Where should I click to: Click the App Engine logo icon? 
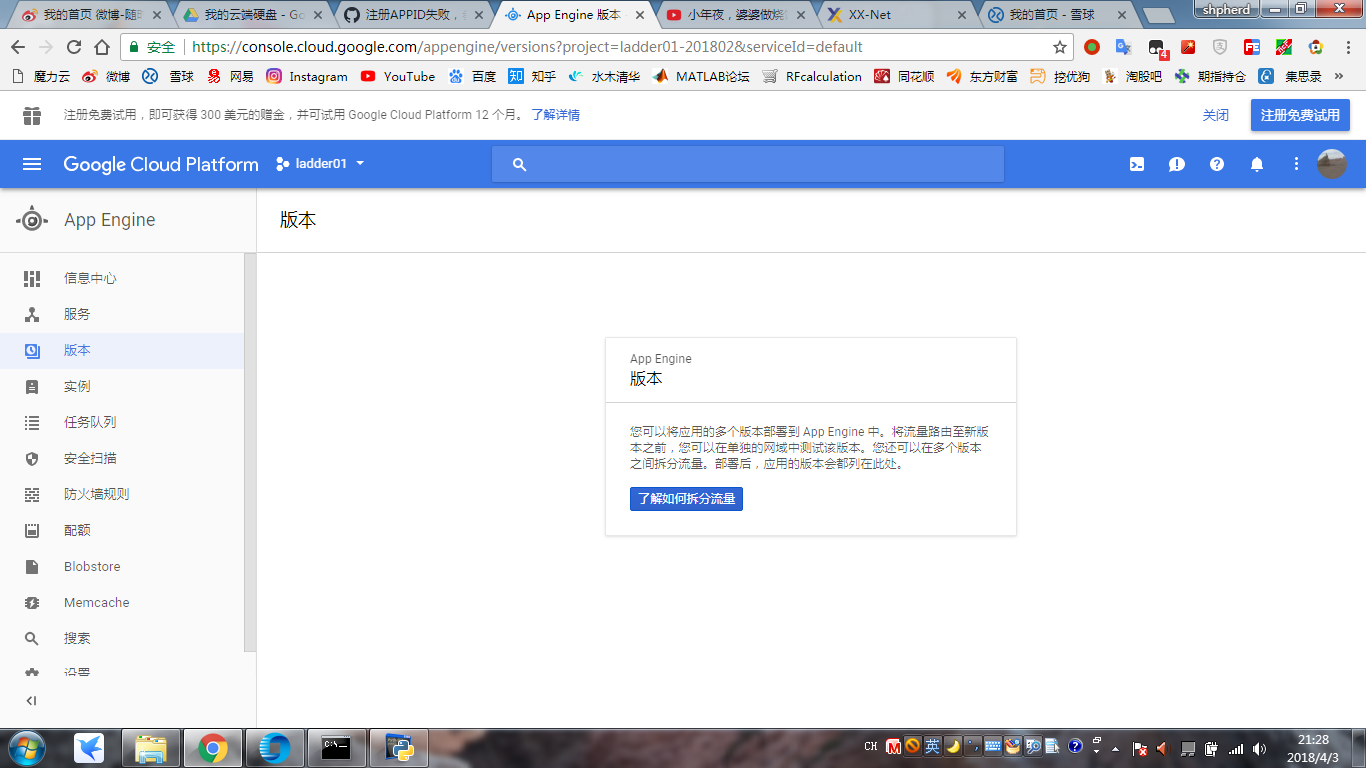32,219
